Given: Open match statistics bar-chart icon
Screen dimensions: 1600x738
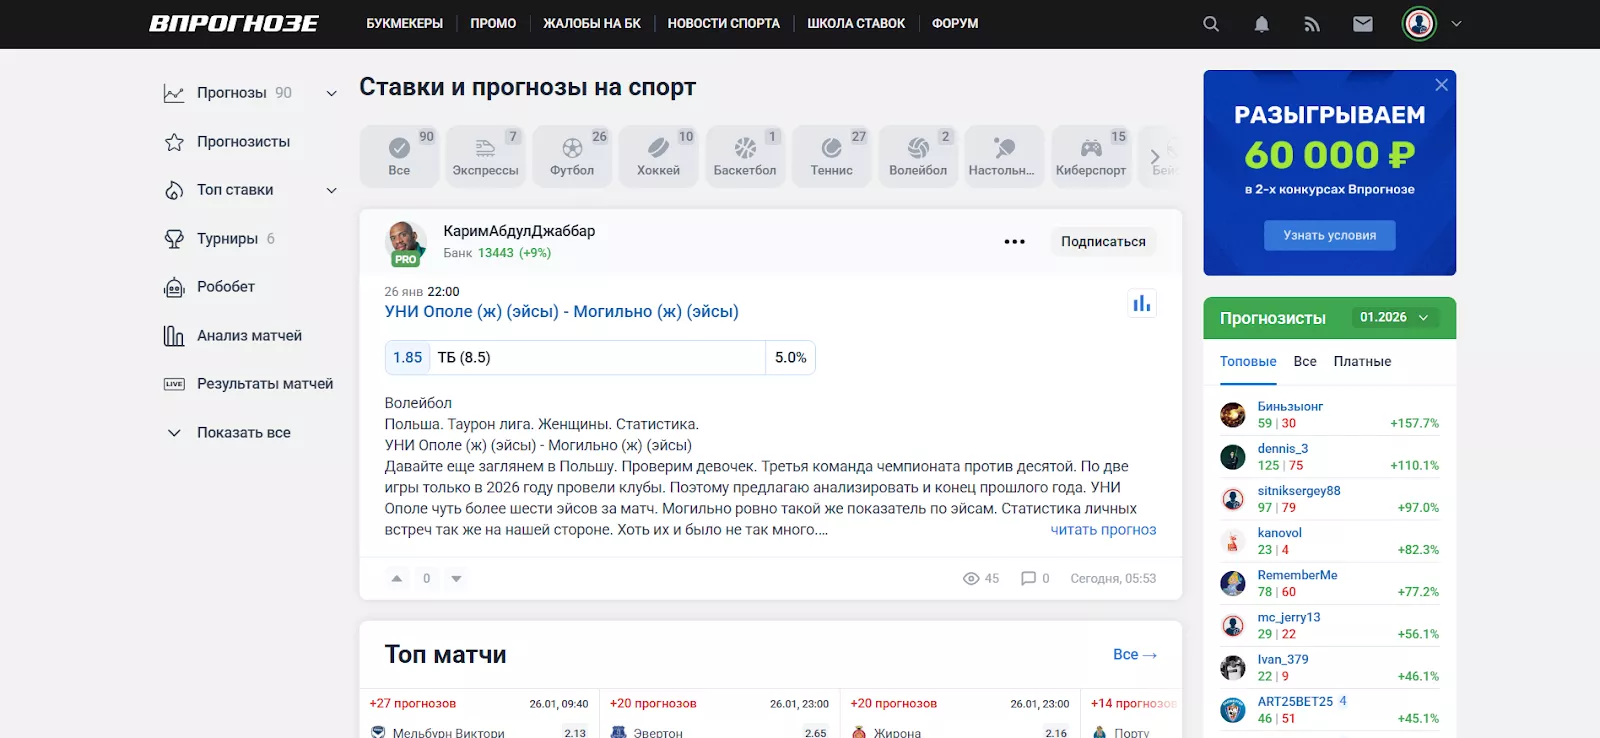Looking at the screenshot, I should point(1141,303).
